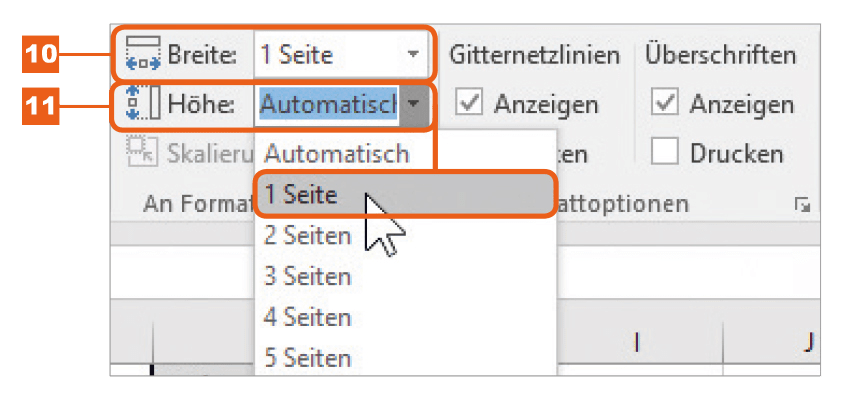Click column header I
850x397 pixels.
(638, 342)
